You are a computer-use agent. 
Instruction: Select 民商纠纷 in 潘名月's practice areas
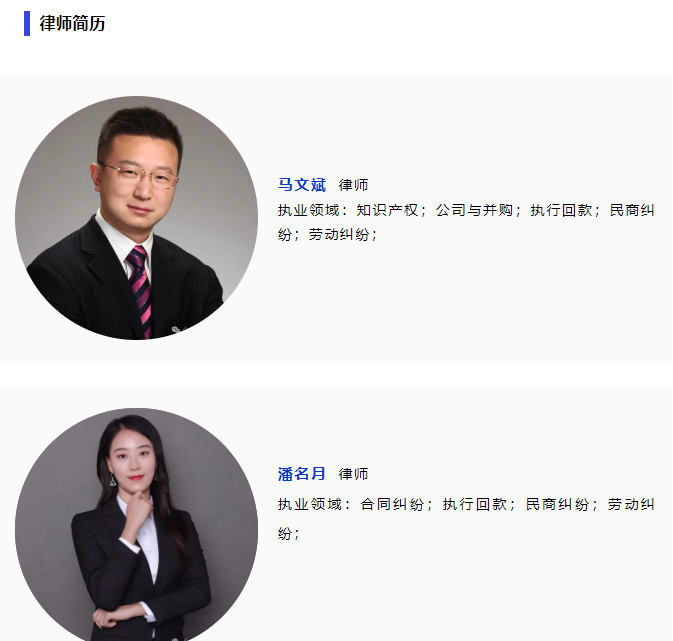(x=558, y=504)
